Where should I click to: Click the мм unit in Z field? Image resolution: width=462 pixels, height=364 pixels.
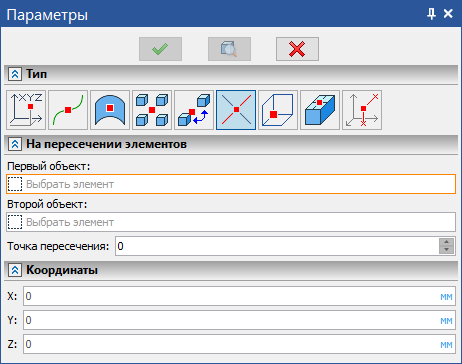pyautogui.click(x=446, y=345)
